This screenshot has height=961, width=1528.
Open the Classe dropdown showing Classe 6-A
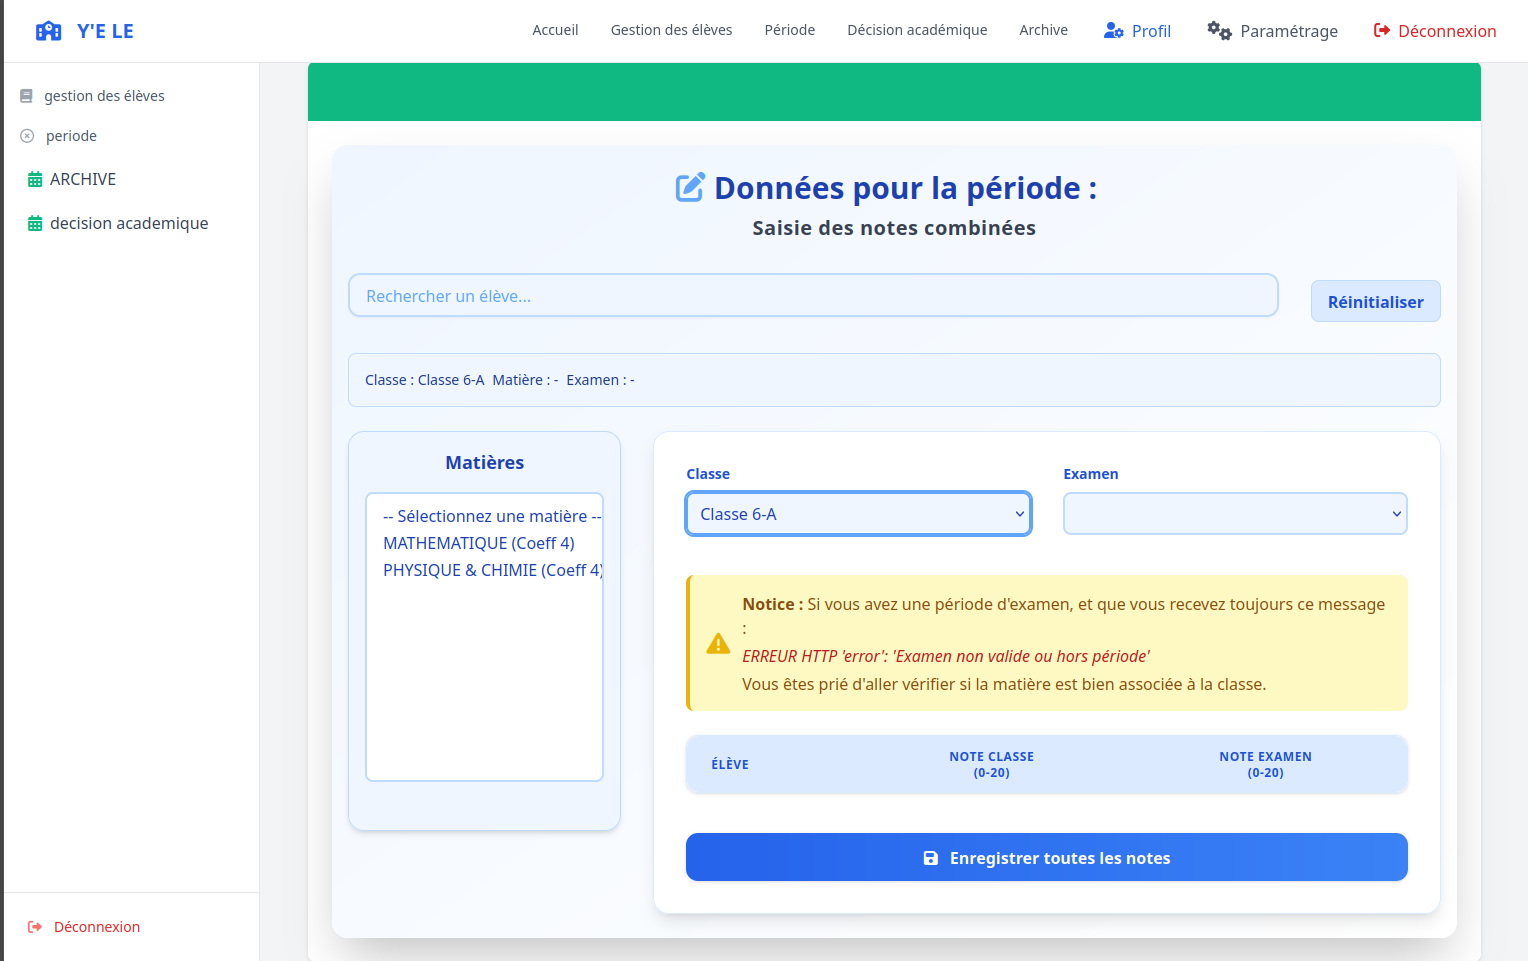click(858, 514)
